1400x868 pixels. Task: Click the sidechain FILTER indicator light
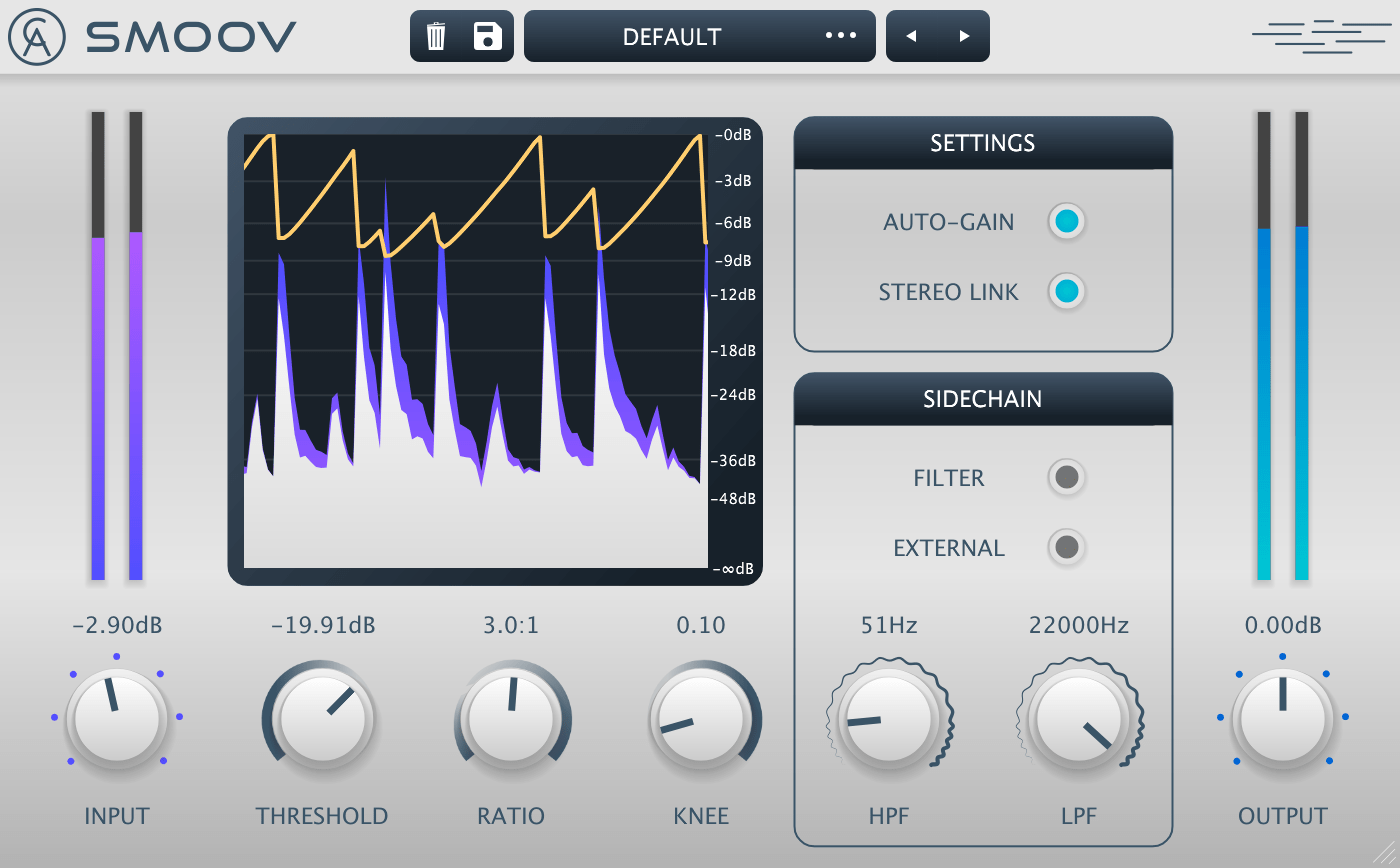1066,478
